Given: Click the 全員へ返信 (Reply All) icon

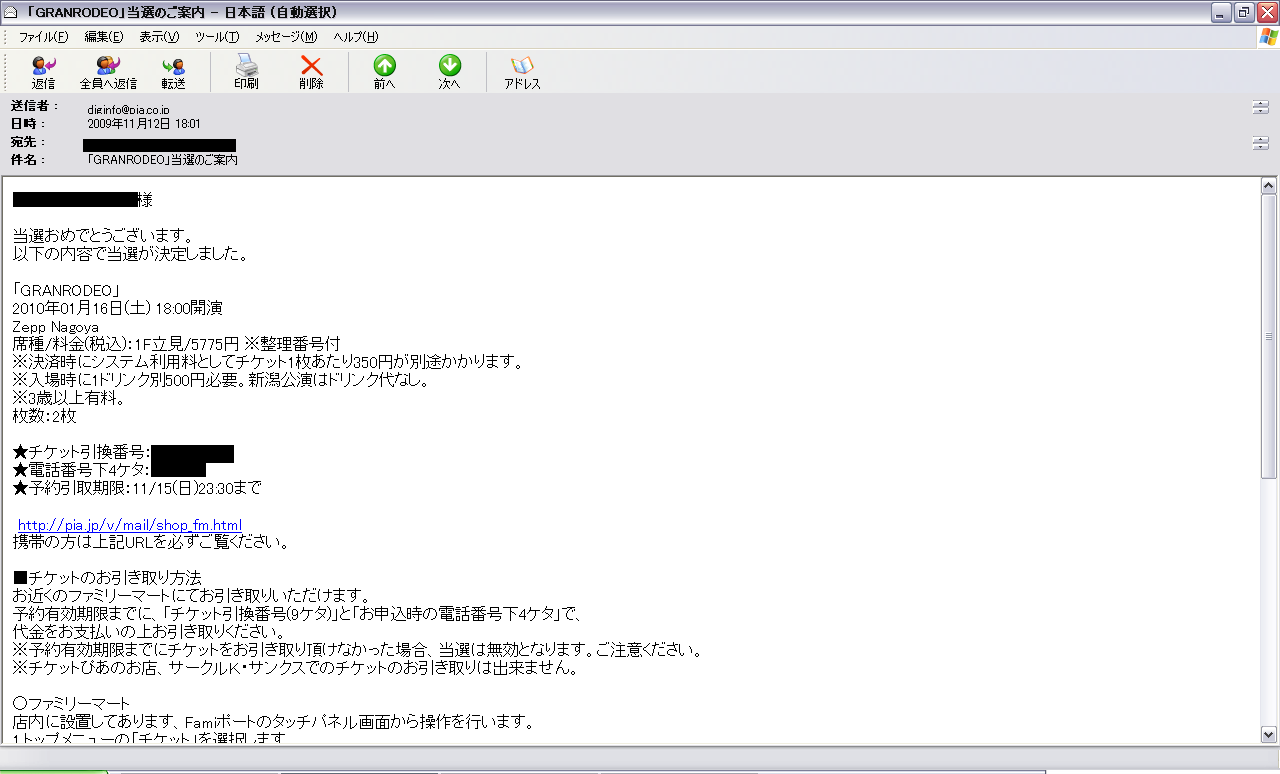Looking at the screenshot, I should click(108, 73).
